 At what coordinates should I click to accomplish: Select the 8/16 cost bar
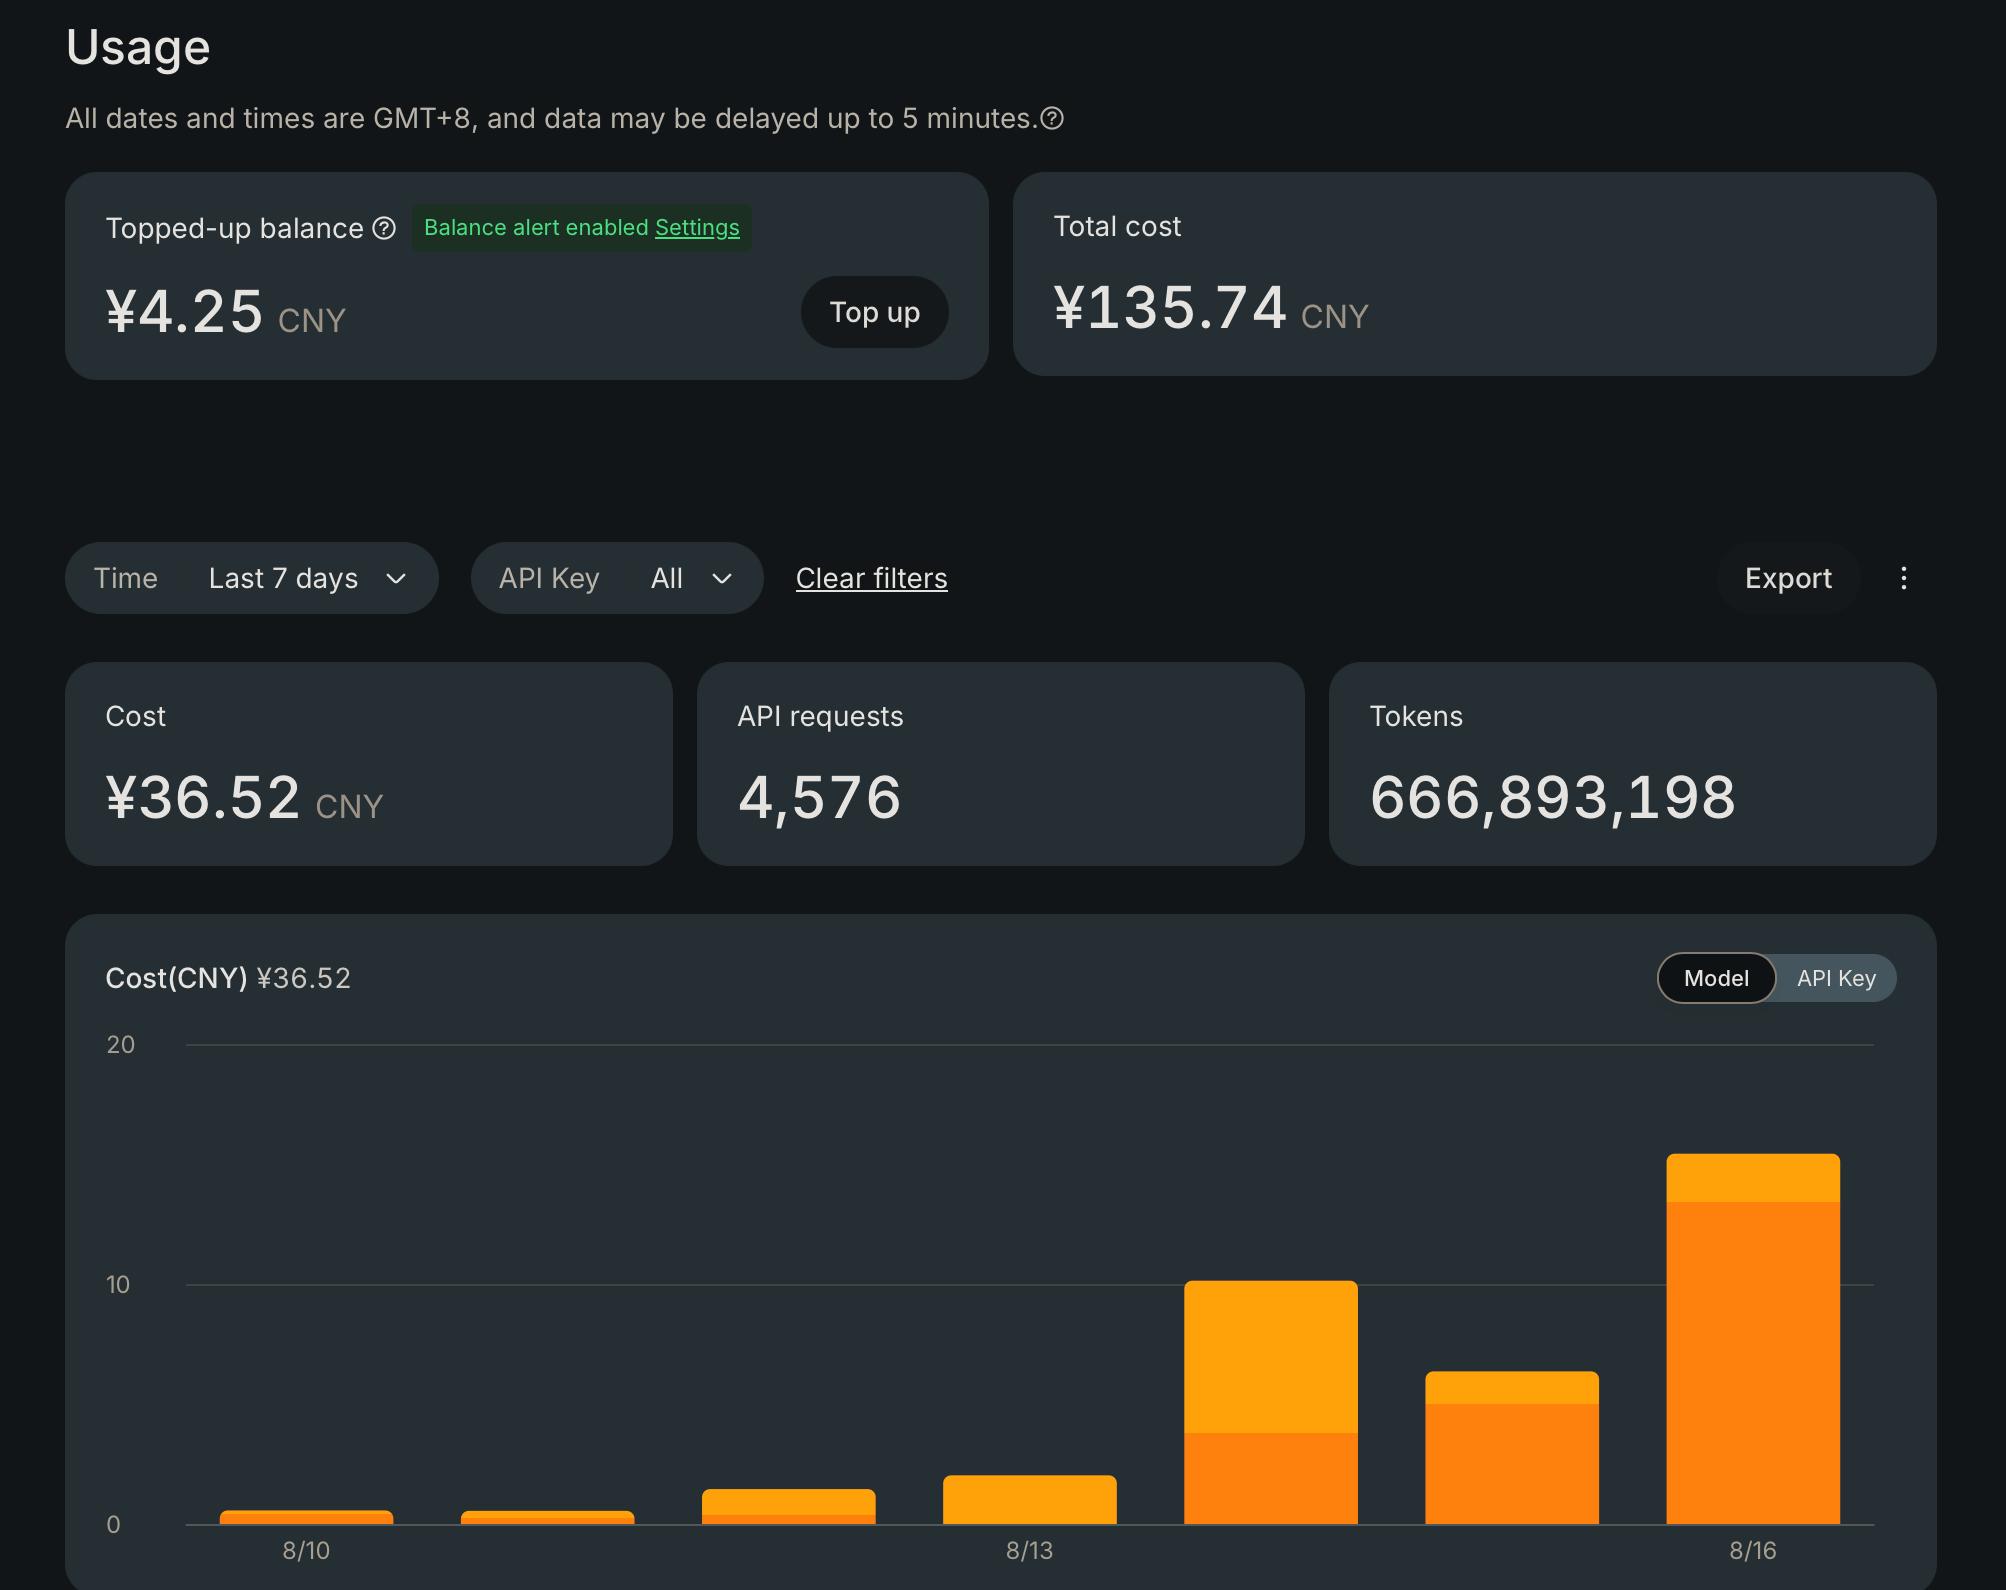pyautogui.click(x=1753, y=1339)
